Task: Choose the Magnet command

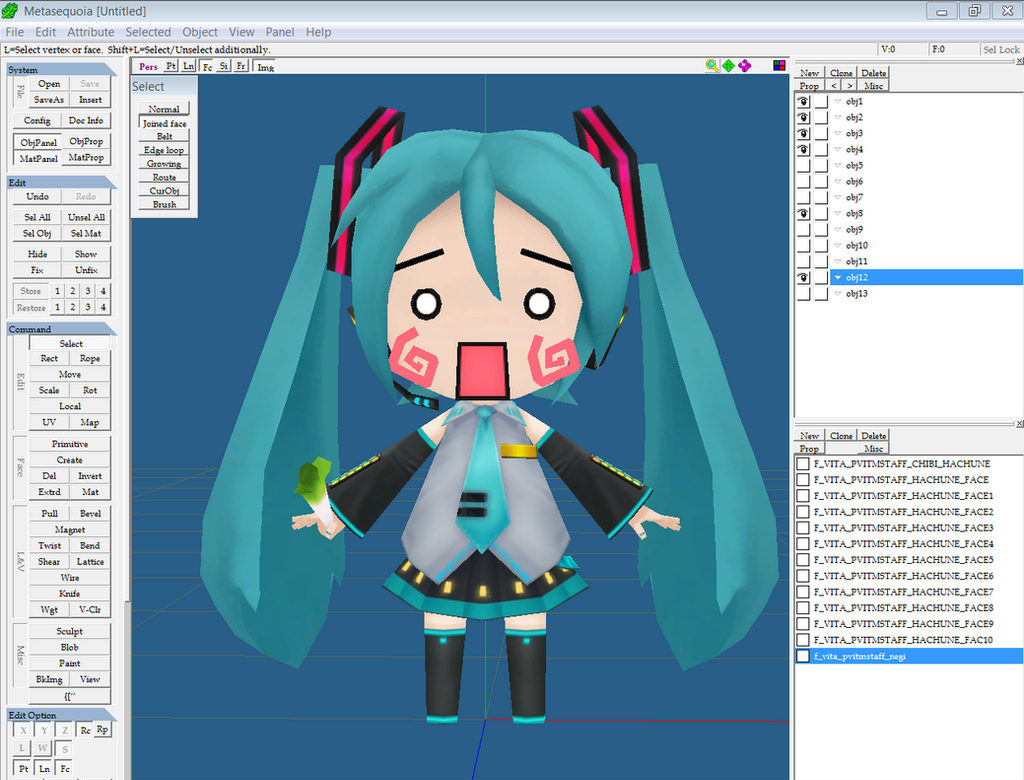Action: point(70,530)
